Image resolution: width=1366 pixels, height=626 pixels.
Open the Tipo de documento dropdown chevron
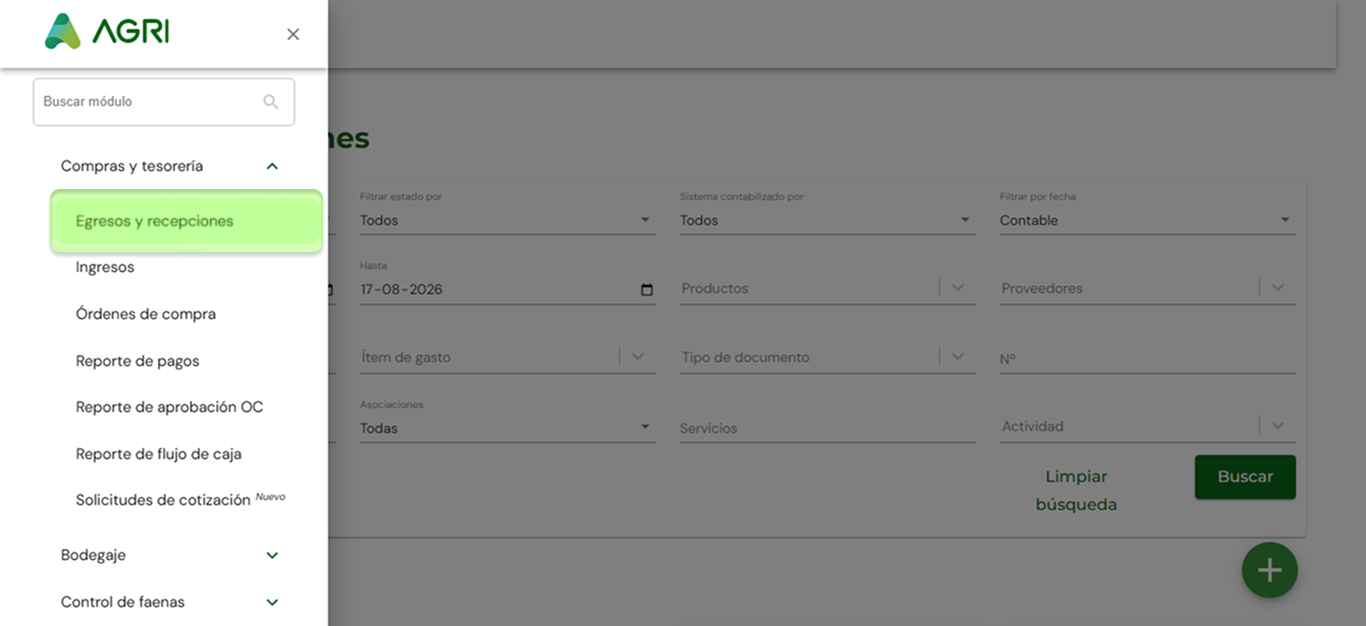(958, 357)
